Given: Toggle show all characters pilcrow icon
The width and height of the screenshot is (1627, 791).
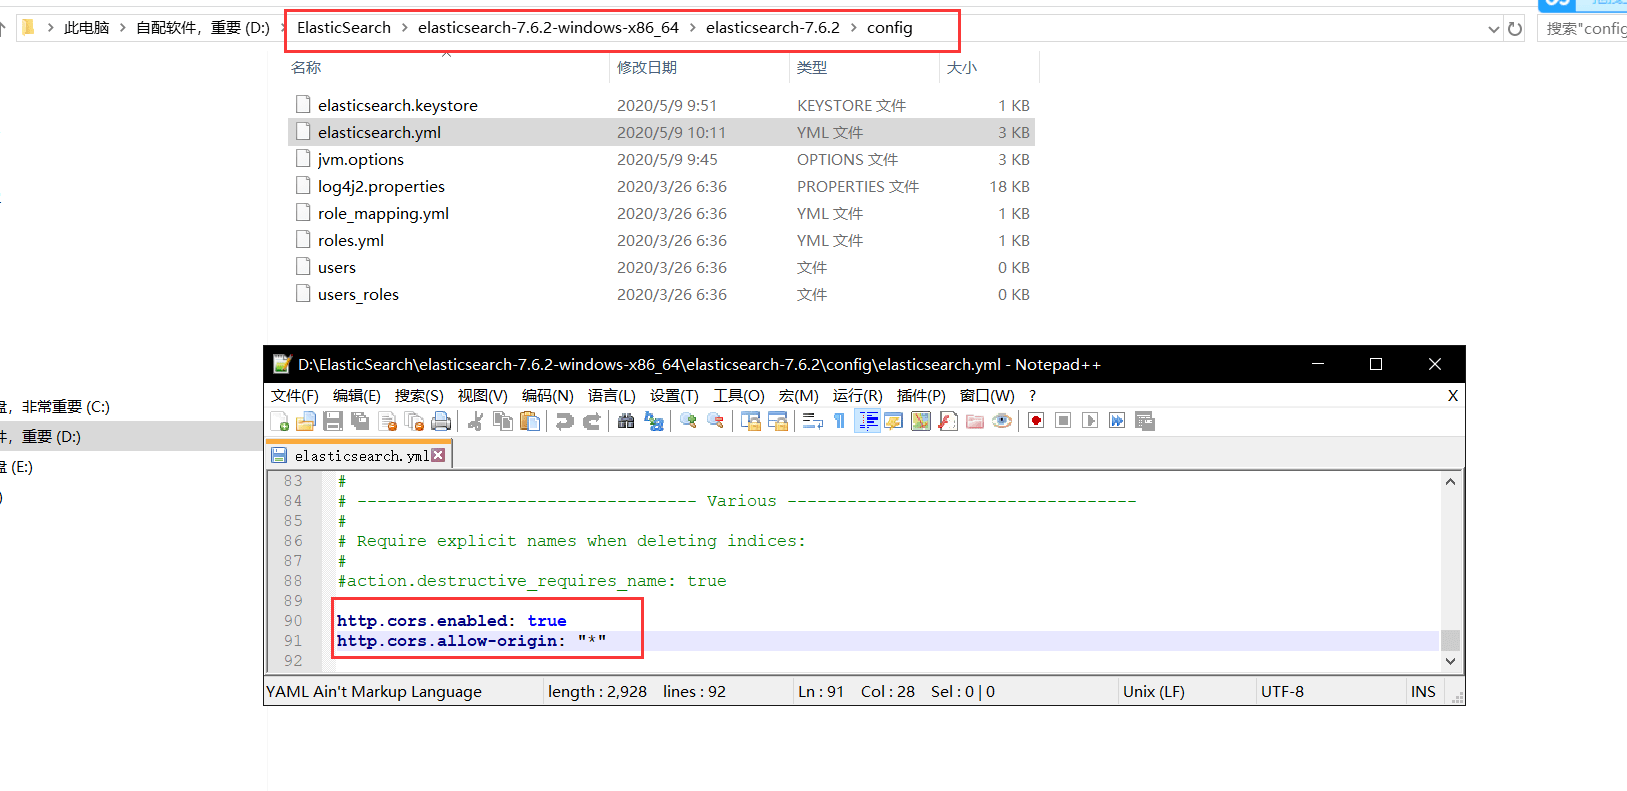Looking at the screenshot, I should point(839,421).
